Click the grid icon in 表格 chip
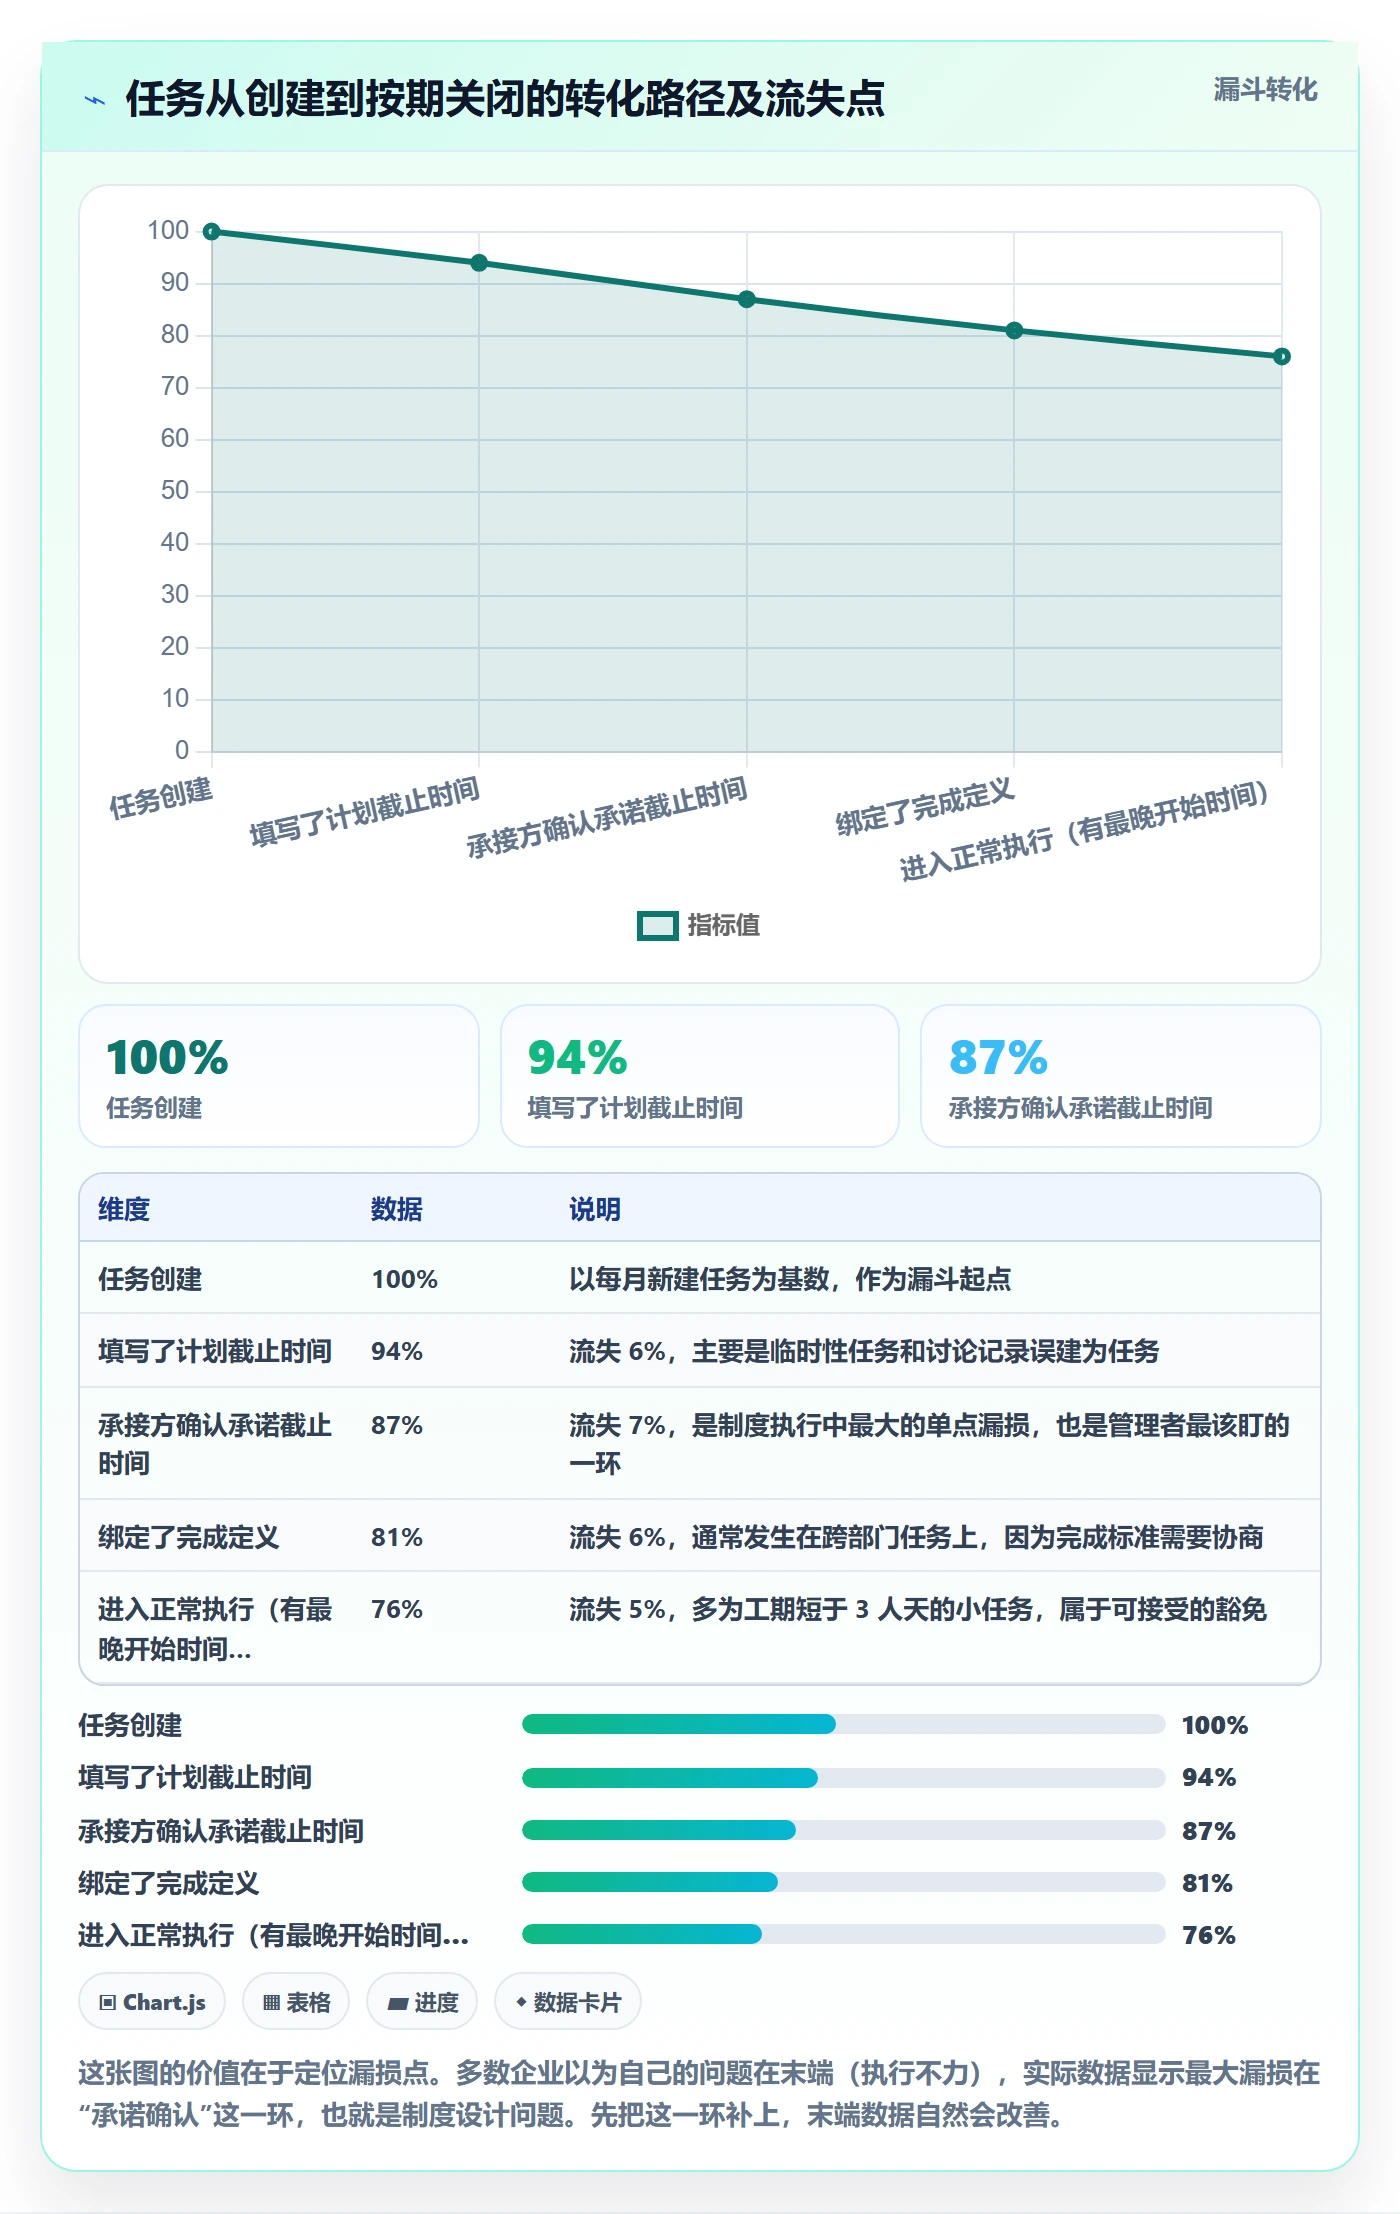Screen dimensions: 1400x2214 click(x=271, y=2002)
